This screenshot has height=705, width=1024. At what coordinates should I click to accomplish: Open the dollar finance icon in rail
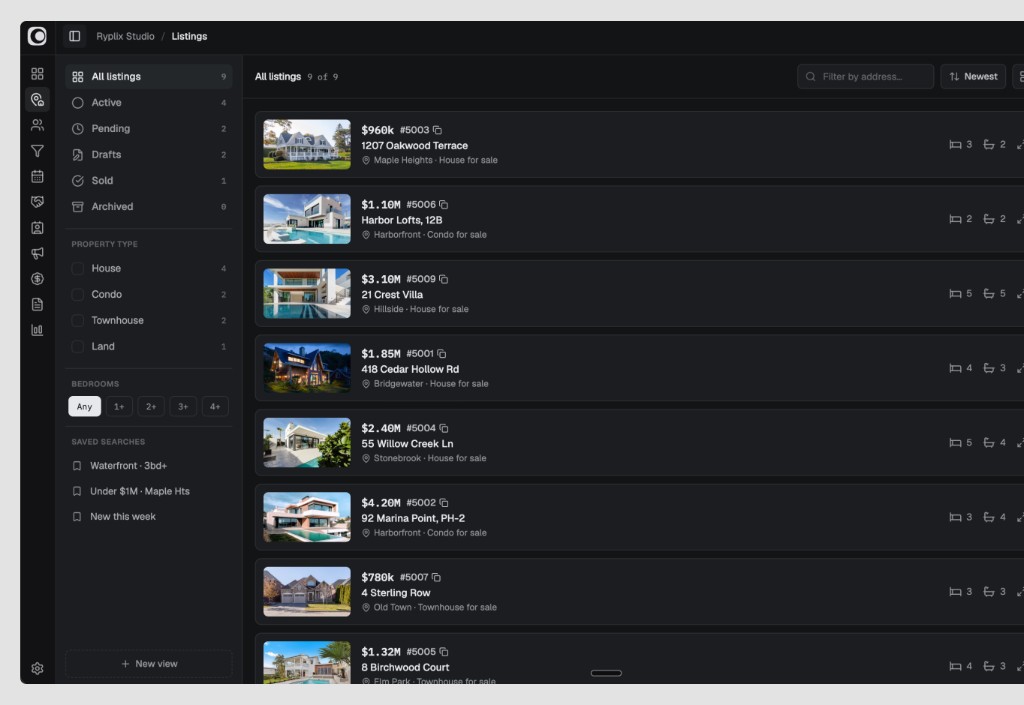pos(37,279)
